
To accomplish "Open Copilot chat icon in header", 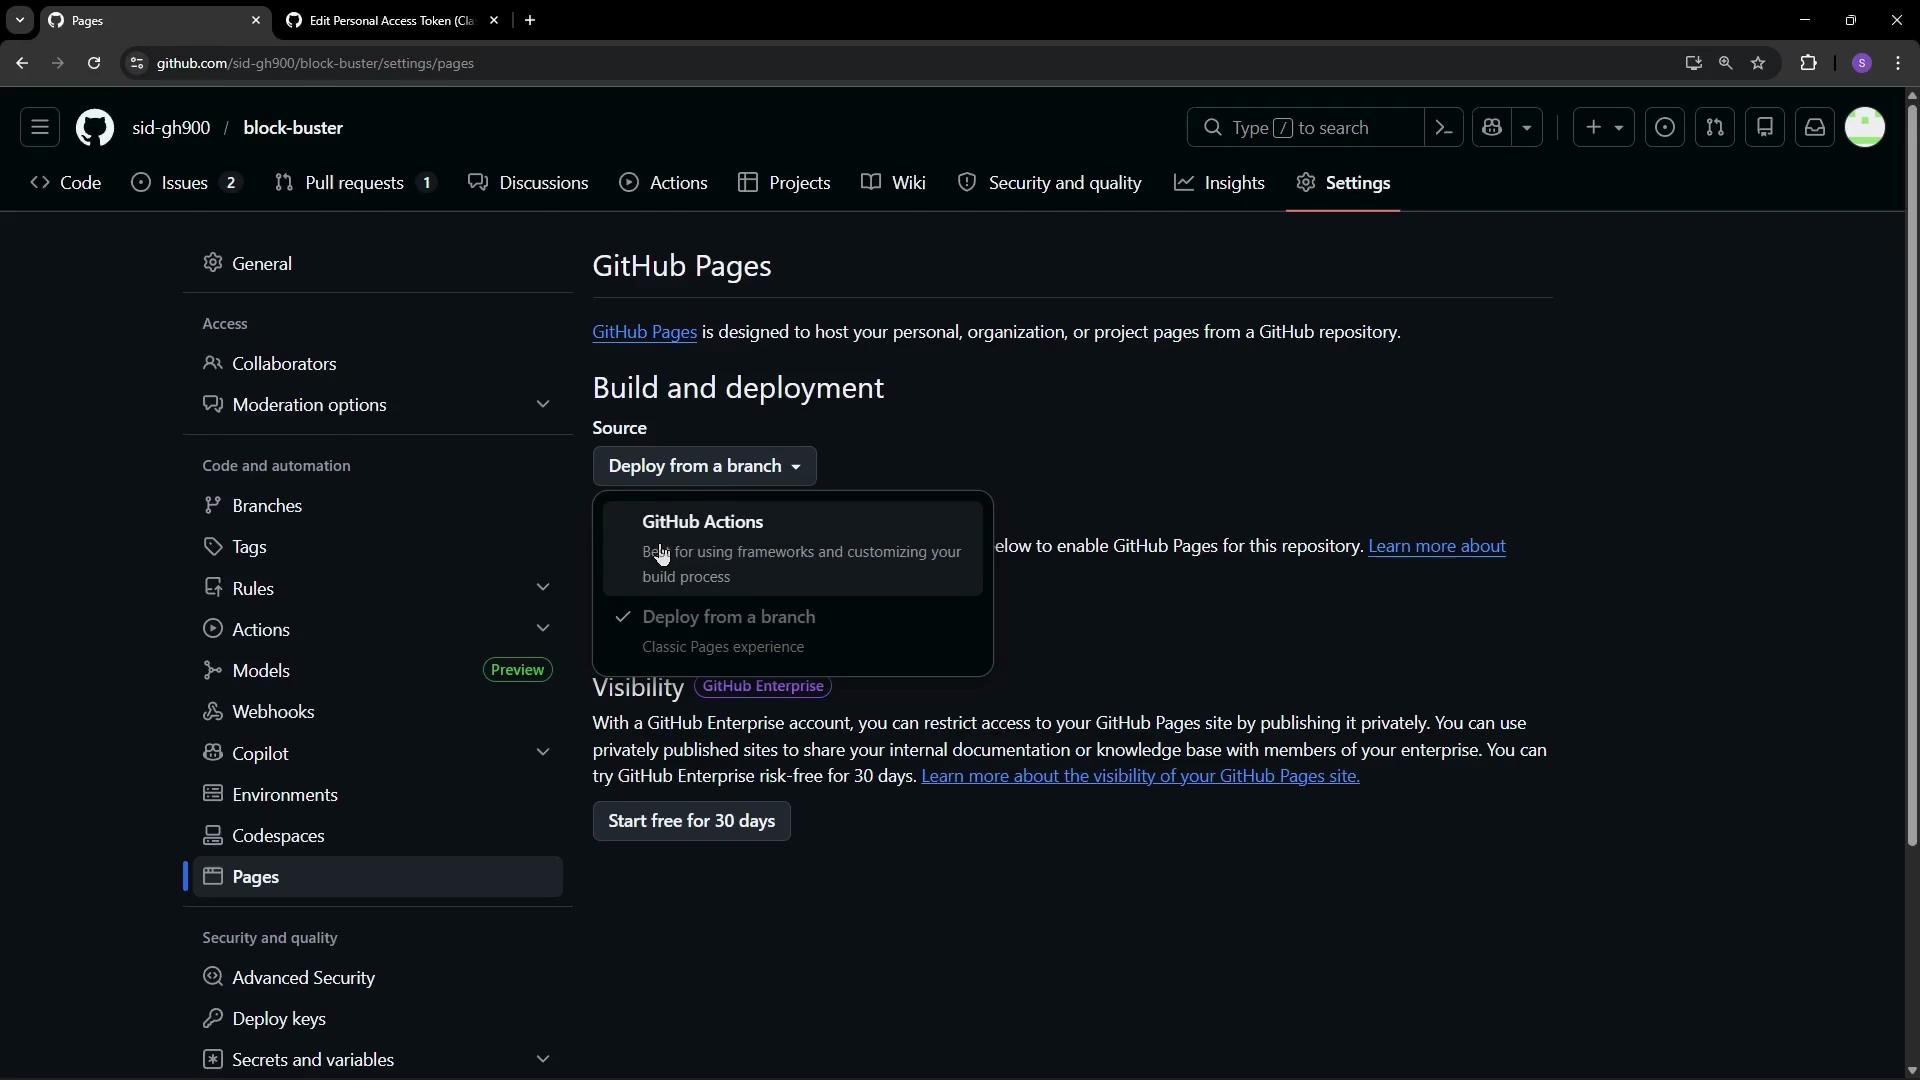I will [x=1493, y=128].
